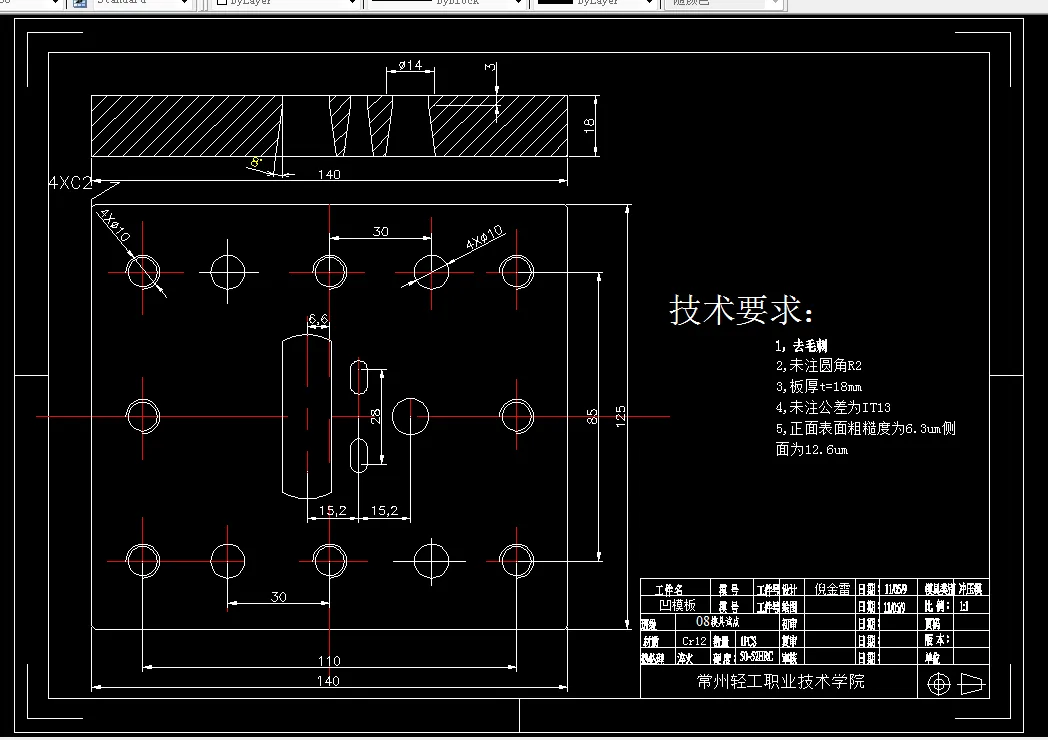
Task: Select the yellow 8° angle dimension
Action: coord(257,162)
